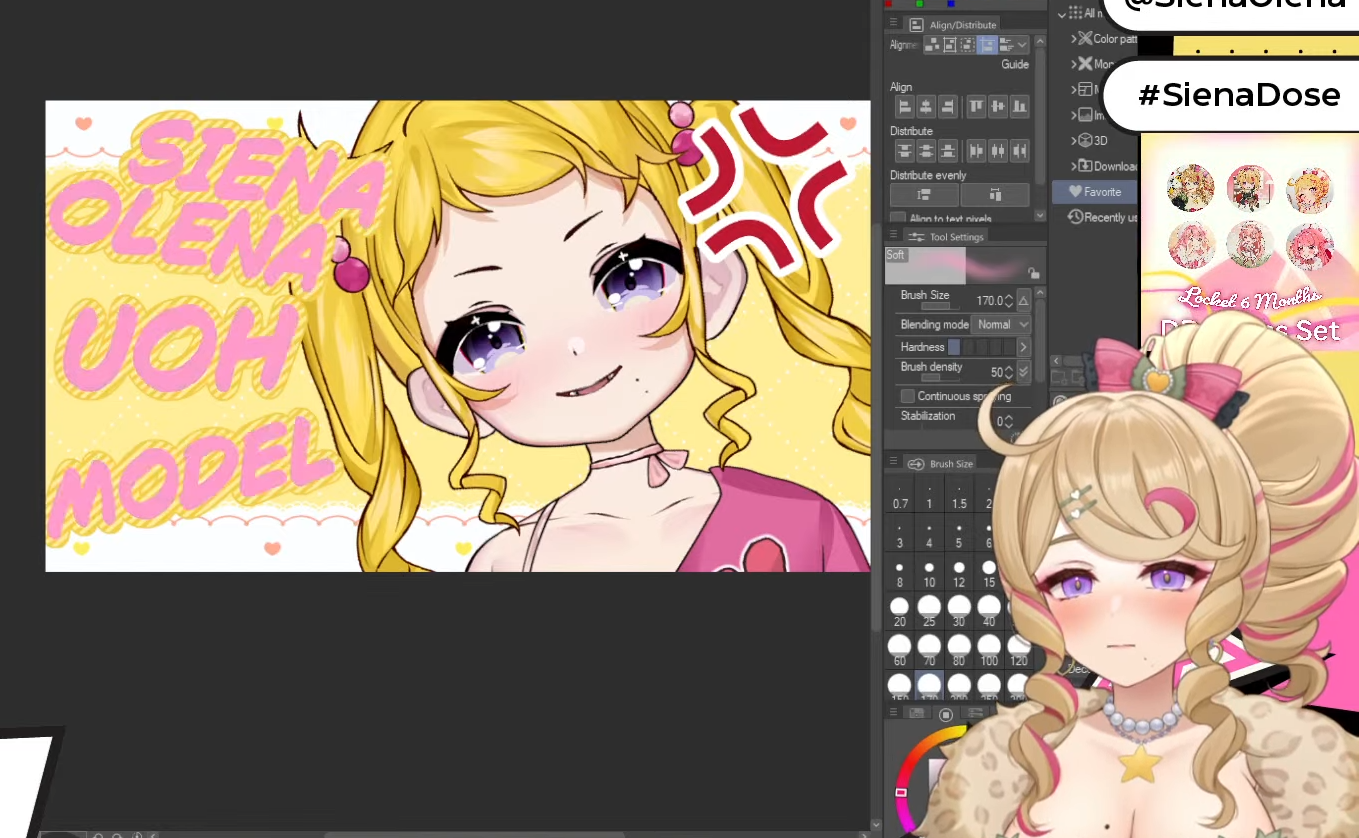
Task: Enable the Align to text pixels checkbox
Action: 898,218
